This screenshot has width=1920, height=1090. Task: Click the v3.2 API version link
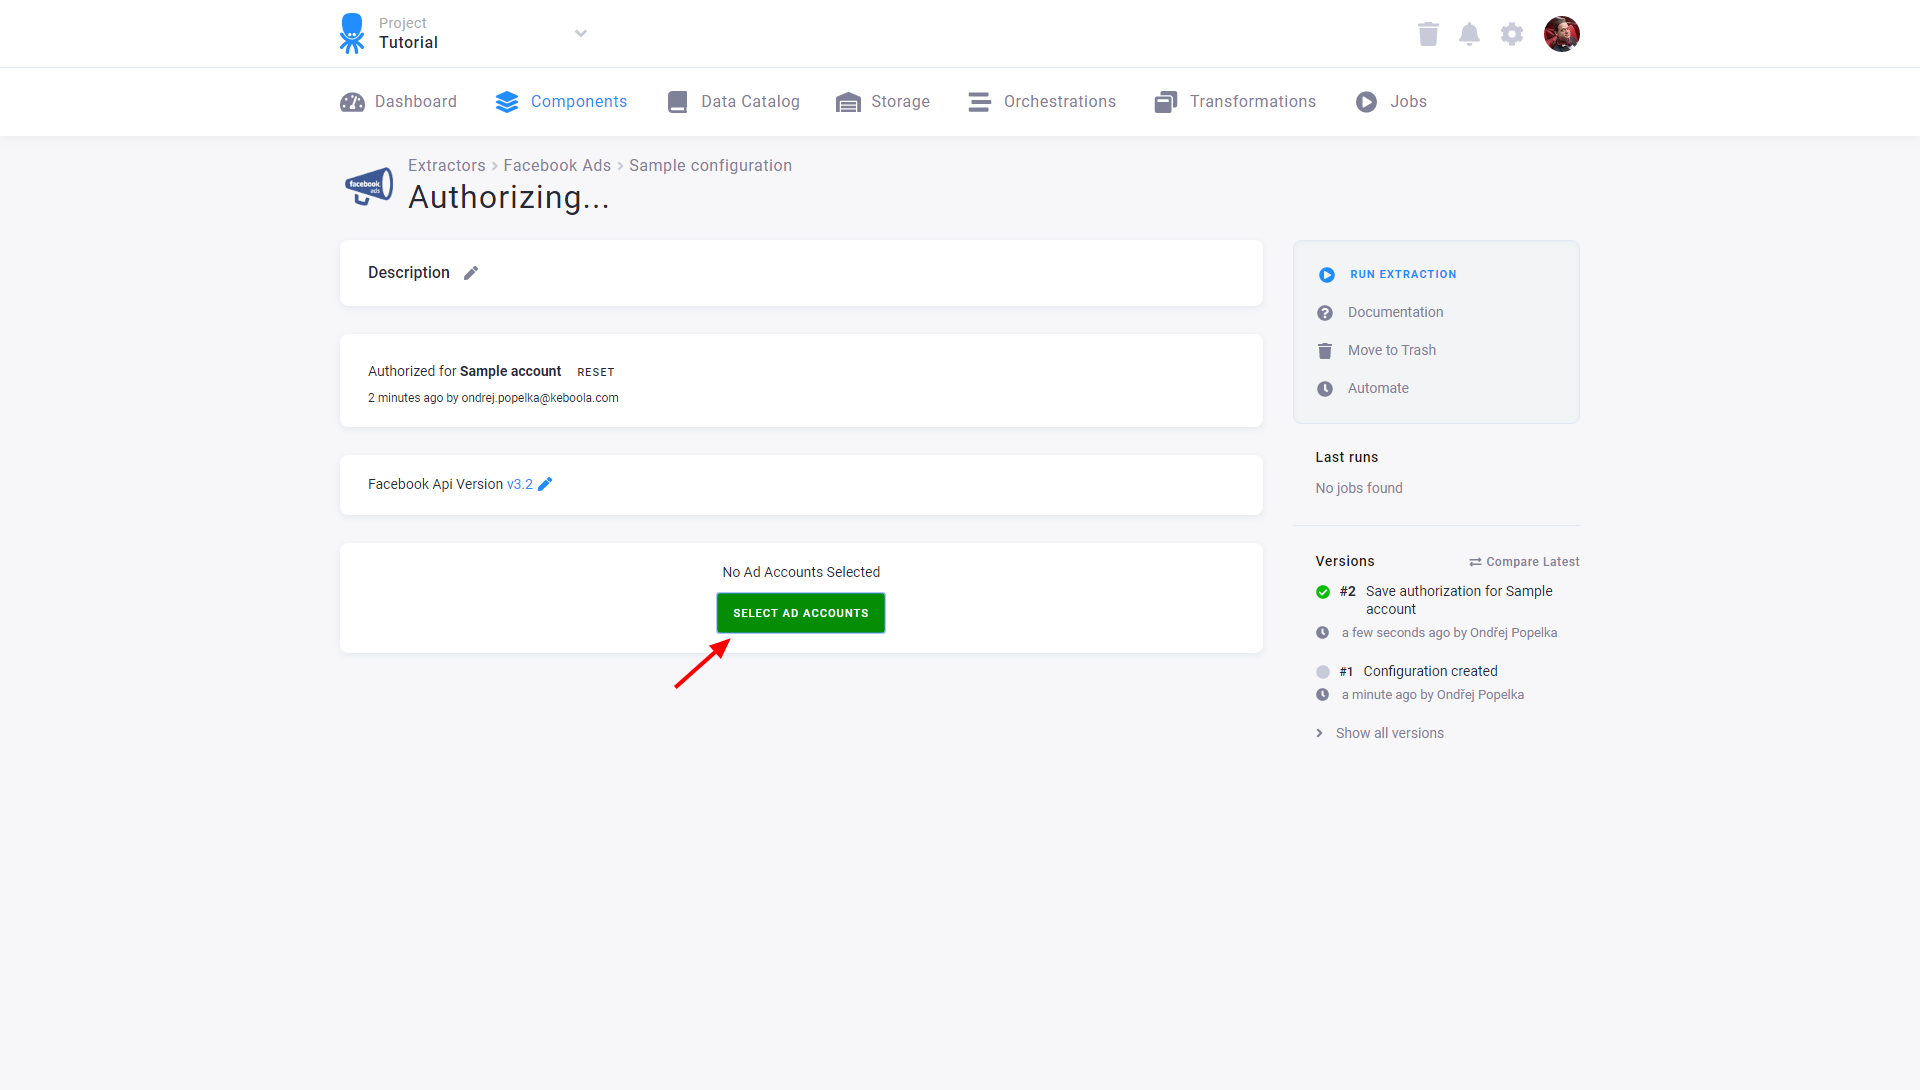click(520, 484)
